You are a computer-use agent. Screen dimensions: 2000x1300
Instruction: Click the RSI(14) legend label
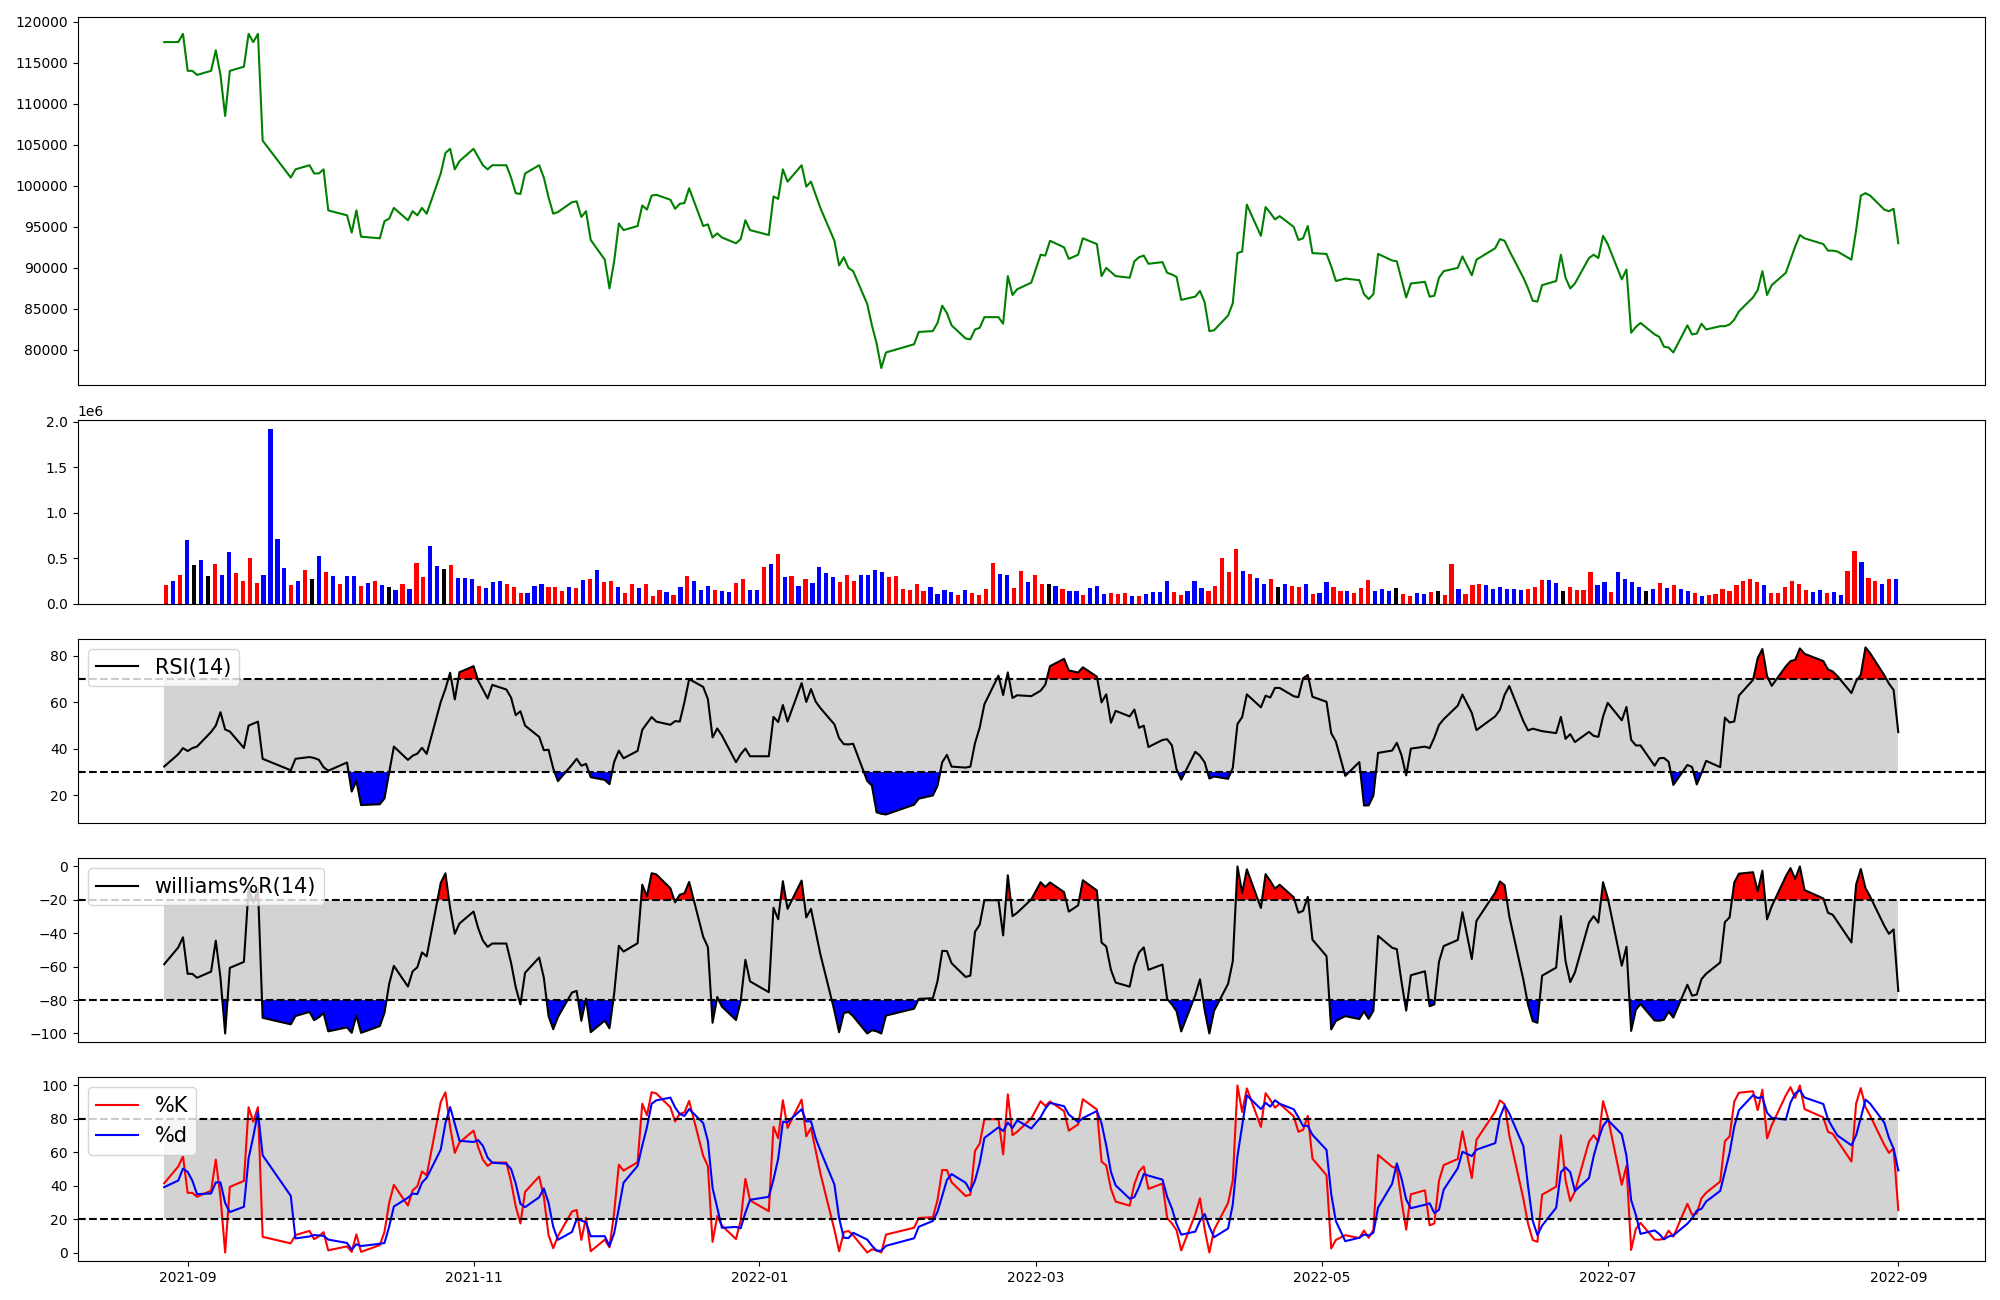coord(192,667)
